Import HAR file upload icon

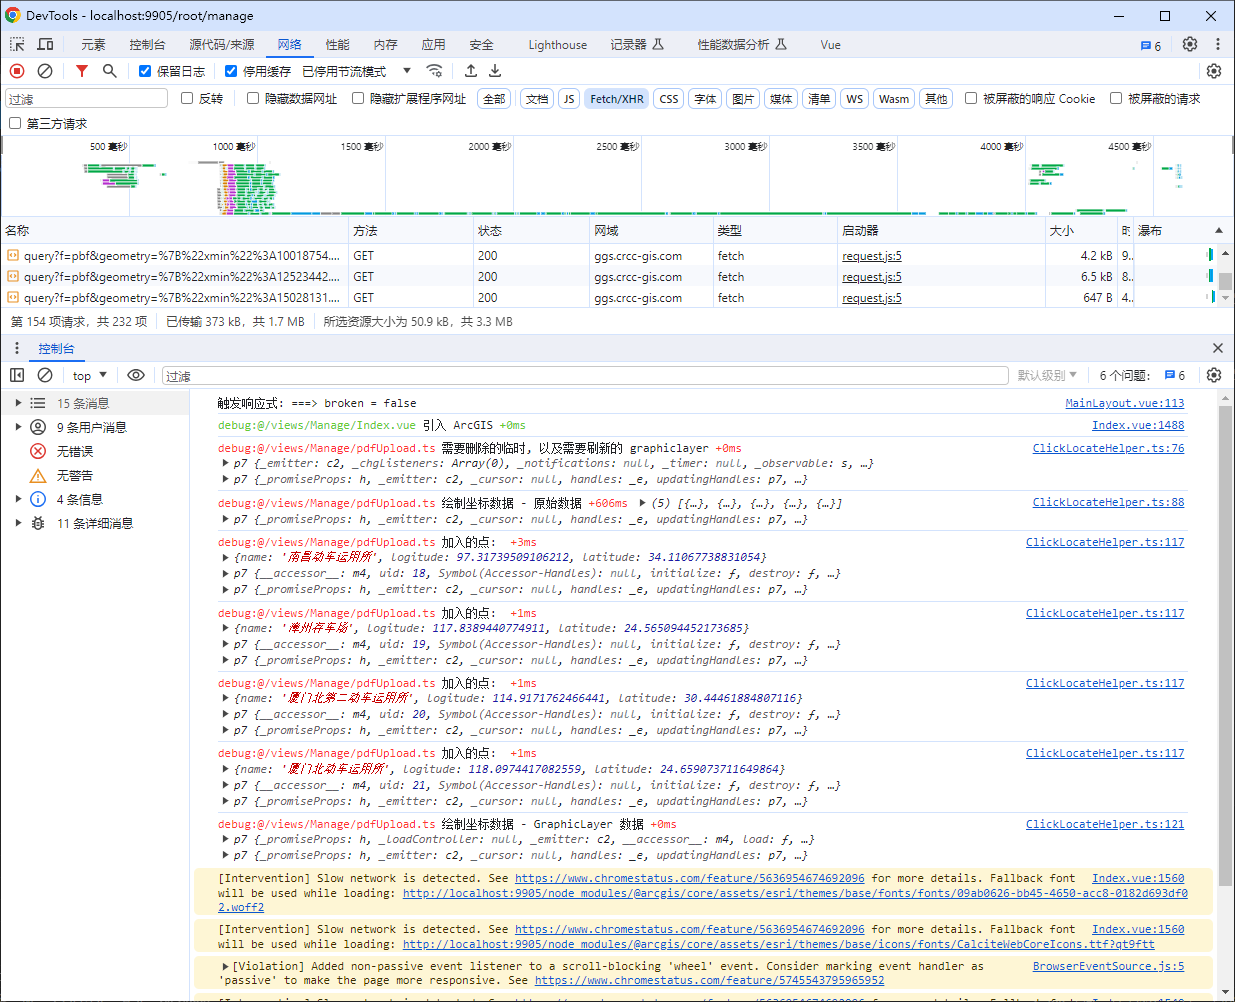pos(471,71)
